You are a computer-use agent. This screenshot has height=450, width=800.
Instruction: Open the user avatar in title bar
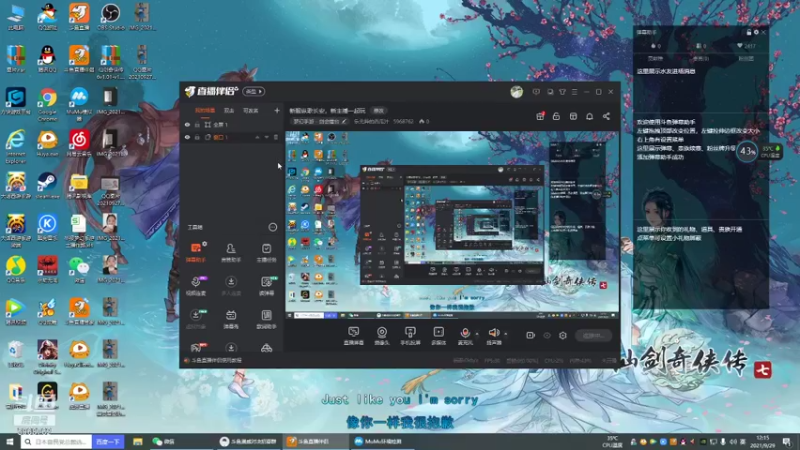click(x=516, y=92)
